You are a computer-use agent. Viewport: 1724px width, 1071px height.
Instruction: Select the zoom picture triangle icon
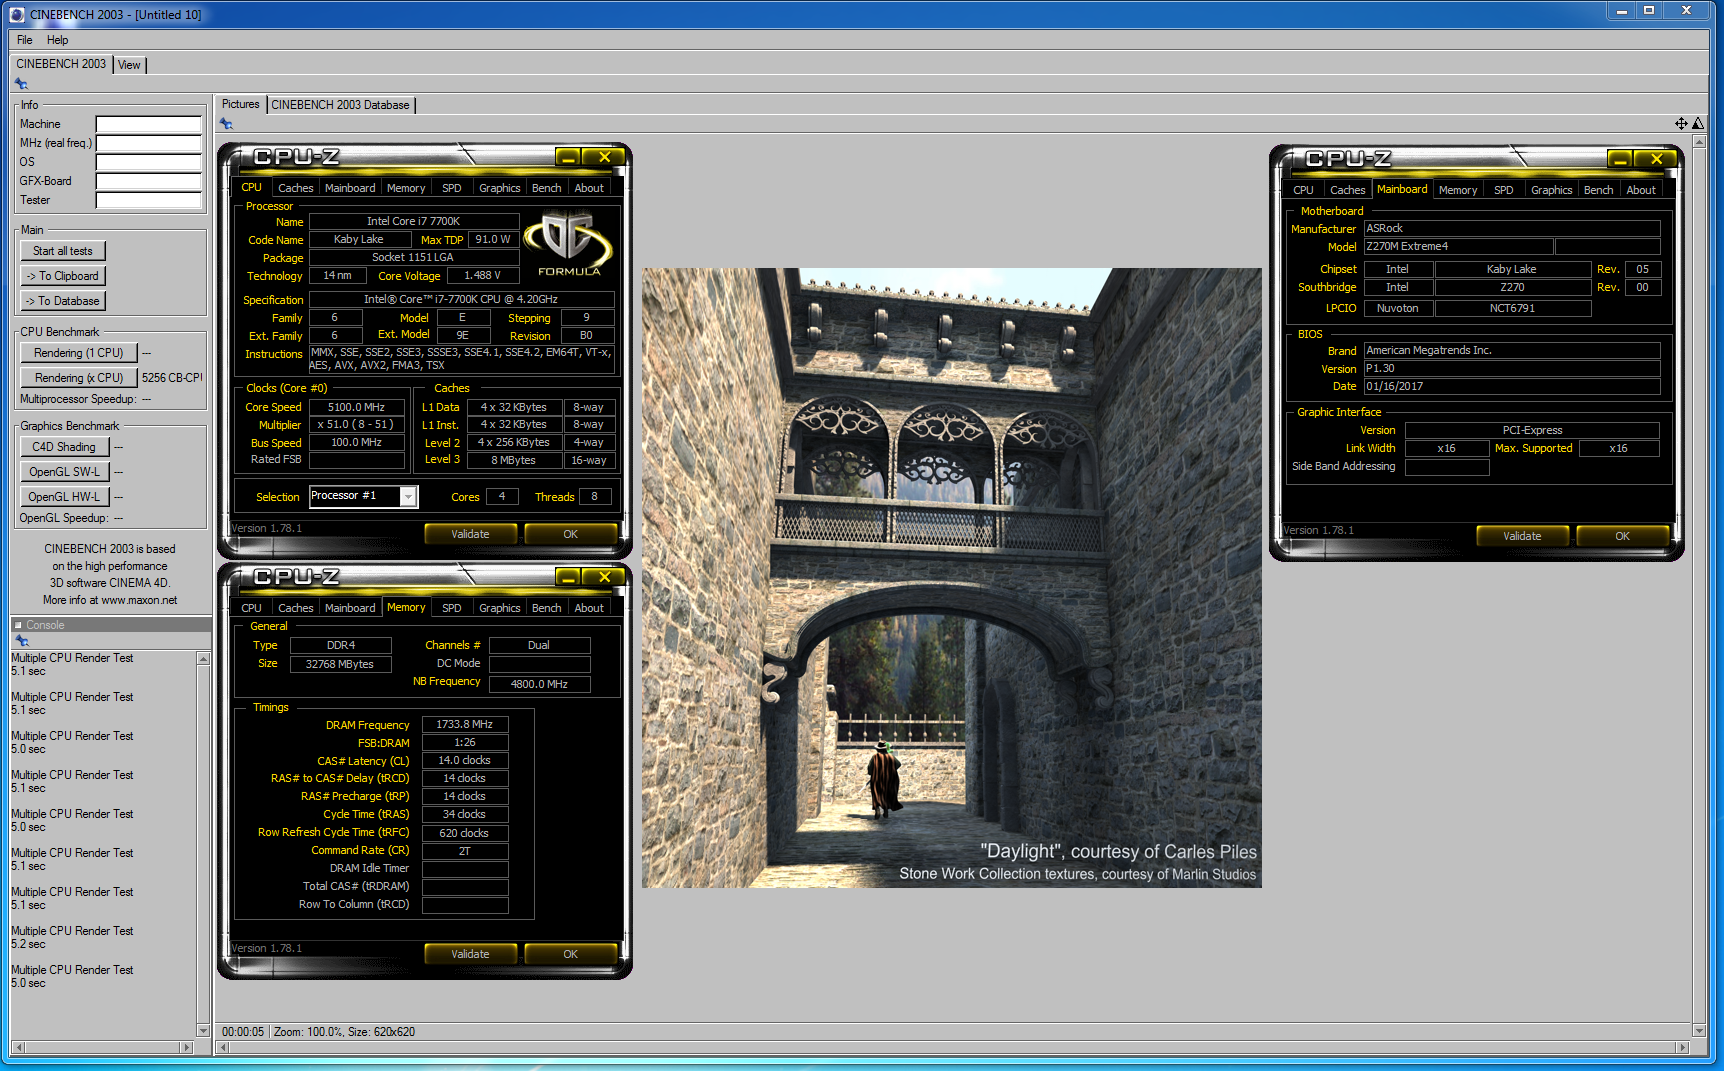tap(1697, 124)
